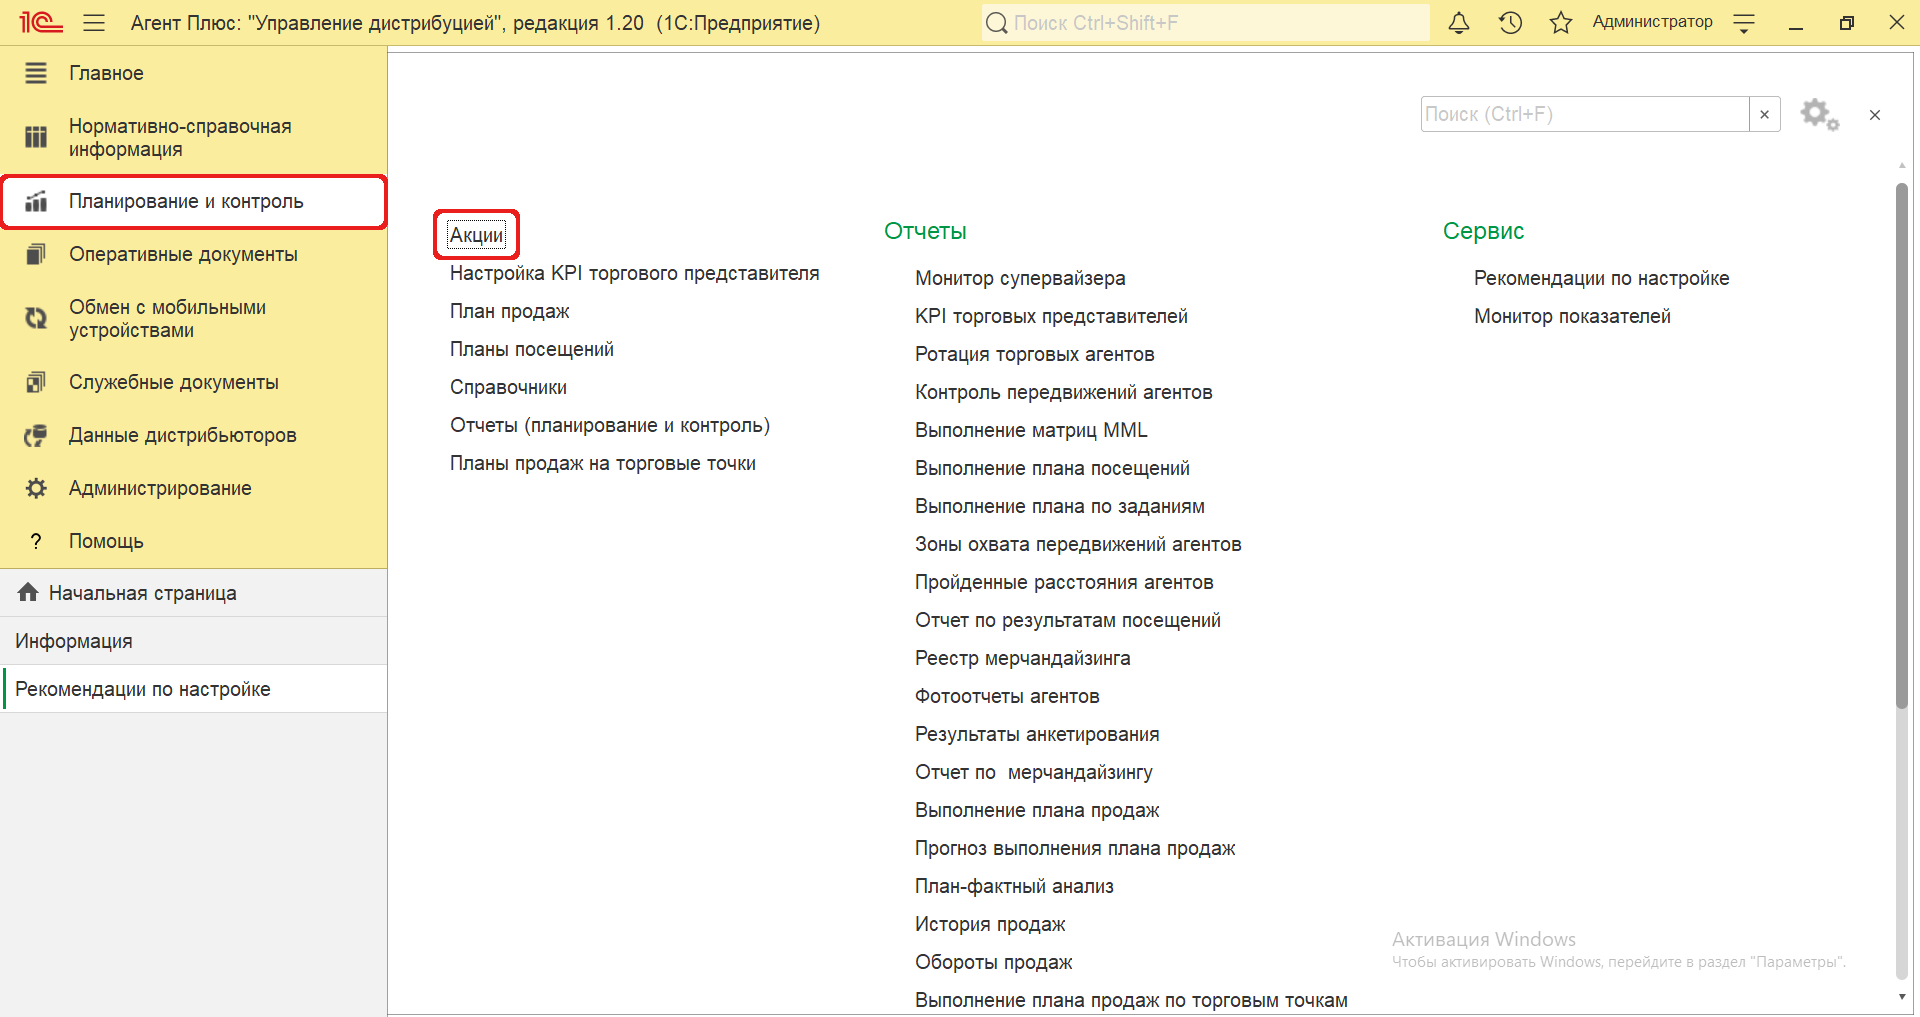The image size is (1920, 1017).
Task: Open Планы посещений link
Action: [x=532, y=349]
